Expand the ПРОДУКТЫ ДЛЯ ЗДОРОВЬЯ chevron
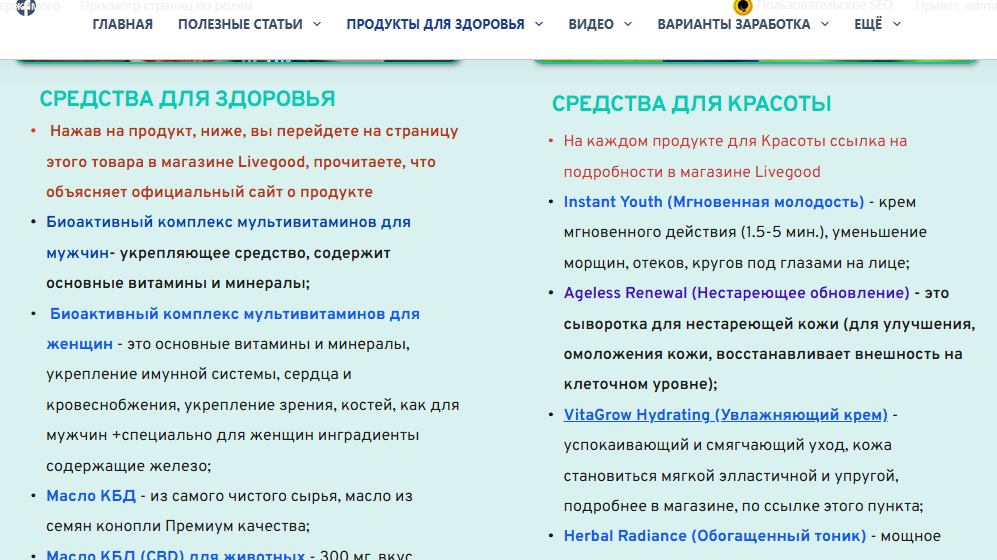The image size is (997, 560). 539,24
